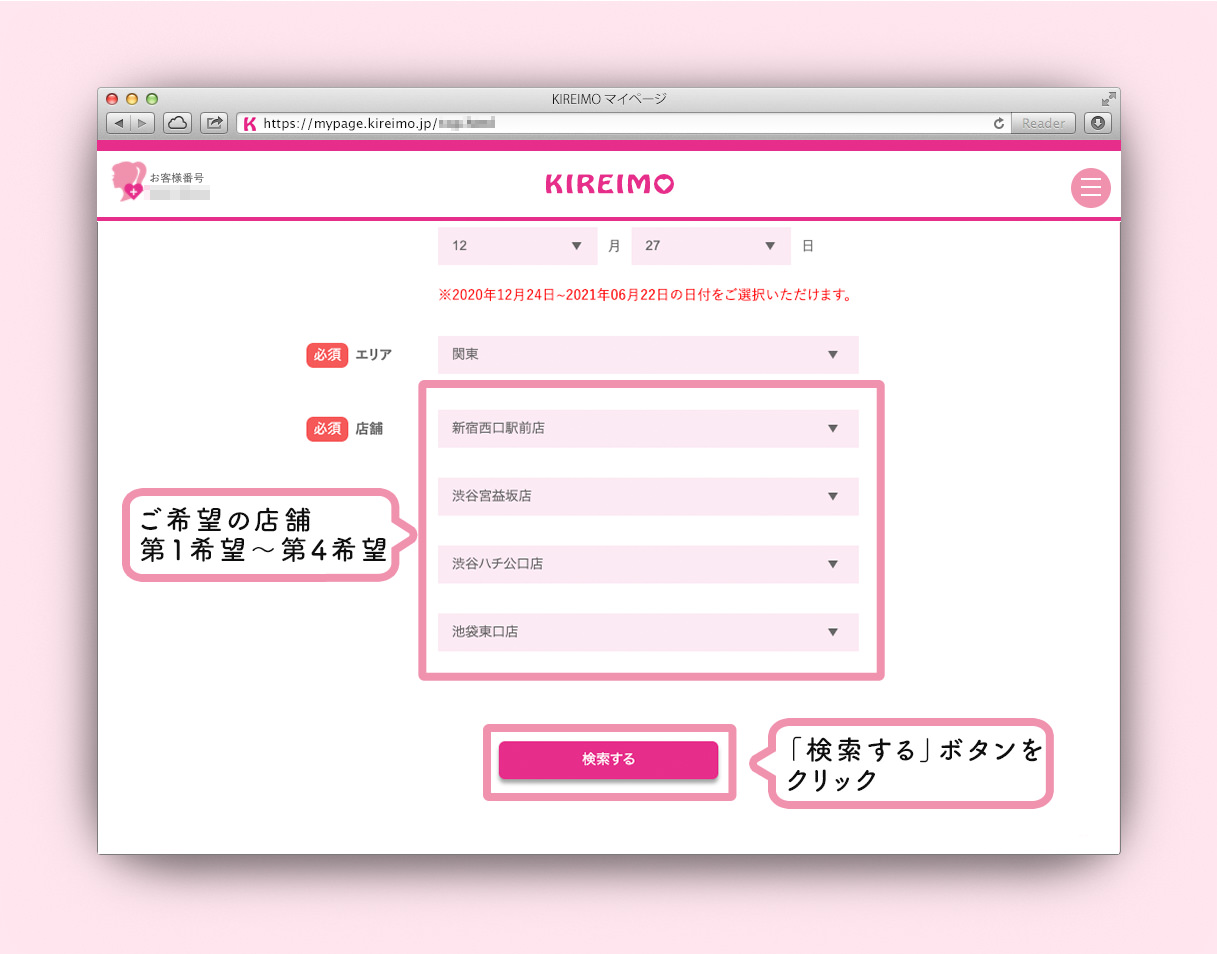Open the day dropdown showing 27
Image resolution: width=1218 pixels, height=954 pixels.
(711, 245)
